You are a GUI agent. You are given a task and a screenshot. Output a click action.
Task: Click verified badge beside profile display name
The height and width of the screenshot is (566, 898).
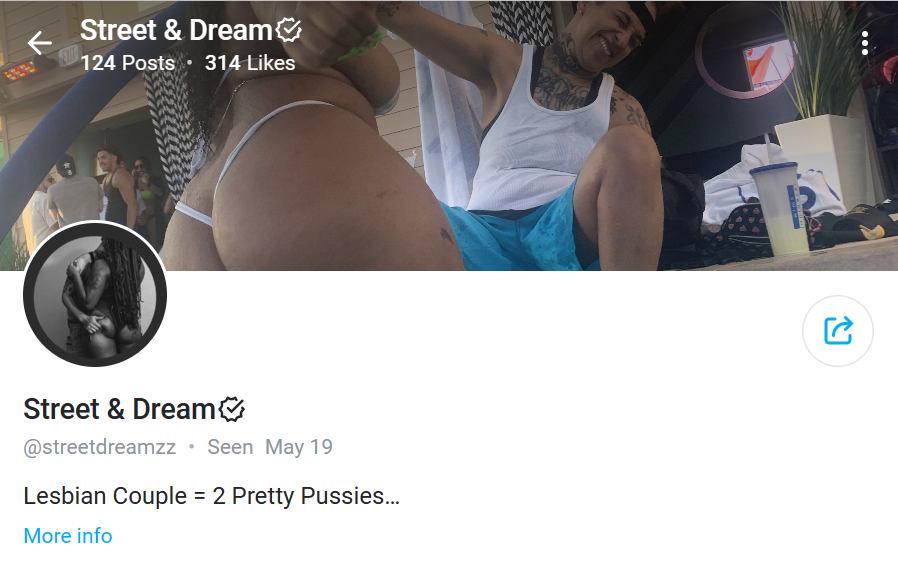232,409
